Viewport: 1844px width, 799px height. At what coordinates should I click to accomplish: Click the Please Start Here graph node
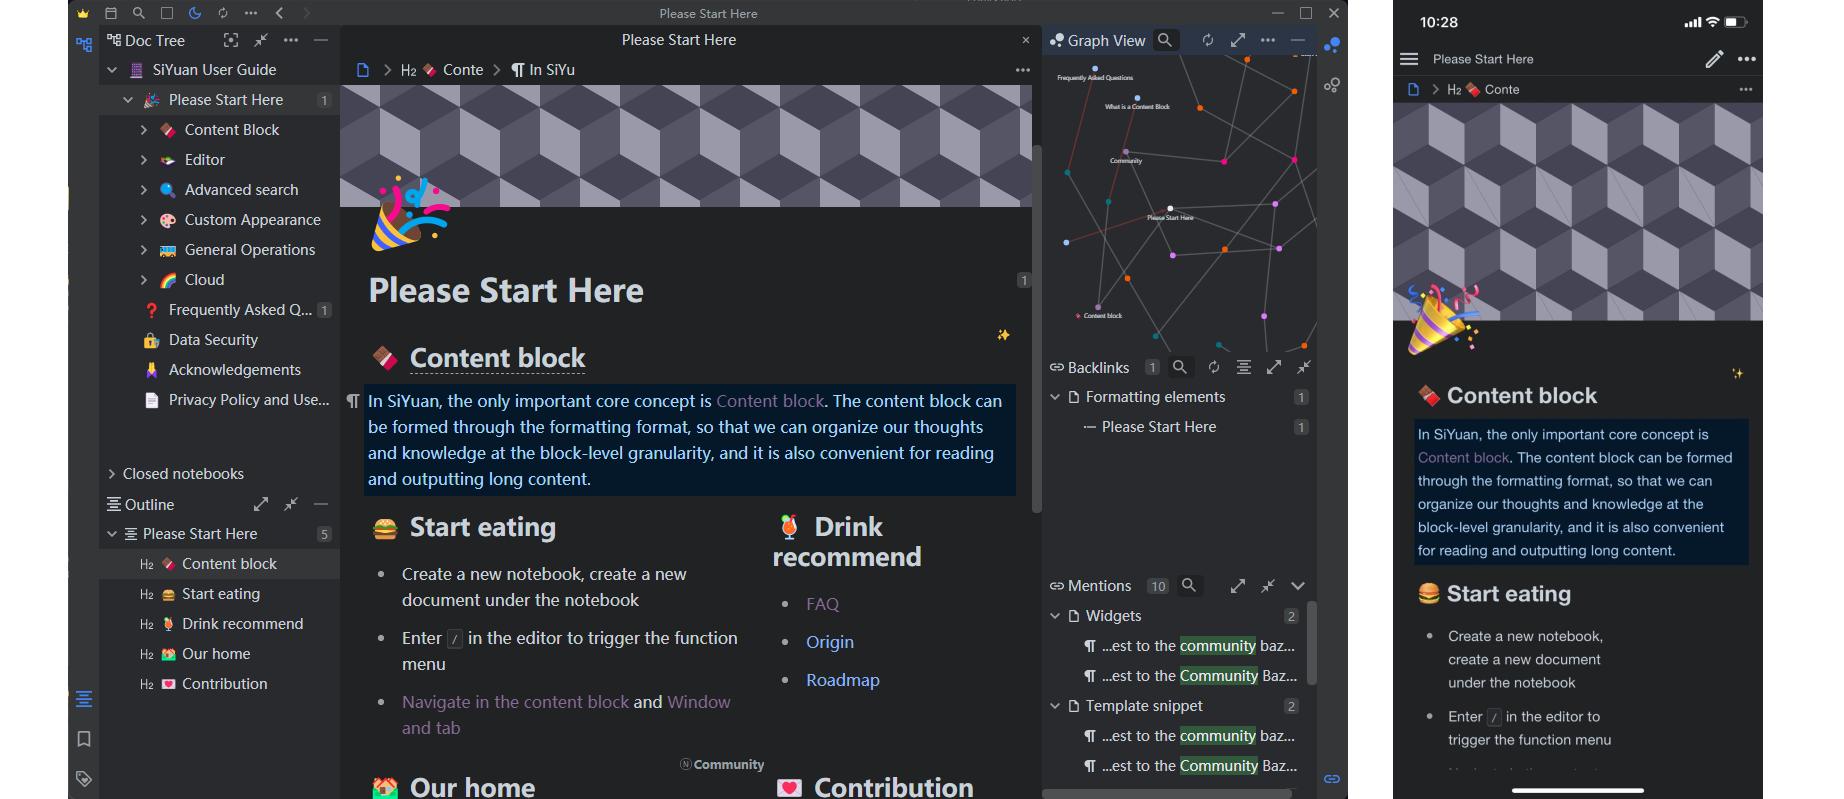pos(1170,209)
